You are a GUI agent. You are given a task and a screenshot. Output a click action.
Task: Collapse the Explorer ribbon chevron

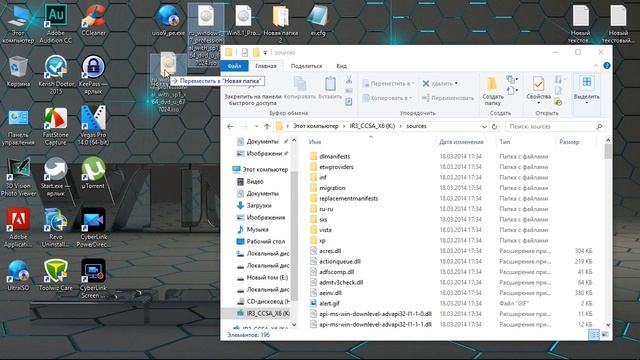pyautogui.click(x=596, y=65)
